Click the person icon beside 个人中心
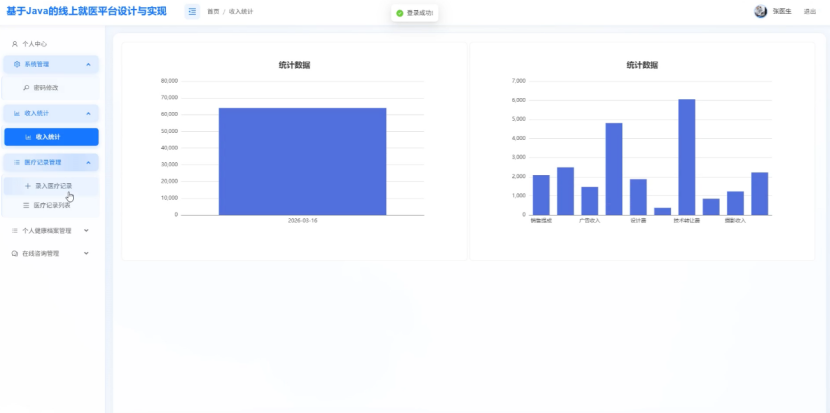The image size is (830, 413). [15, 44]
